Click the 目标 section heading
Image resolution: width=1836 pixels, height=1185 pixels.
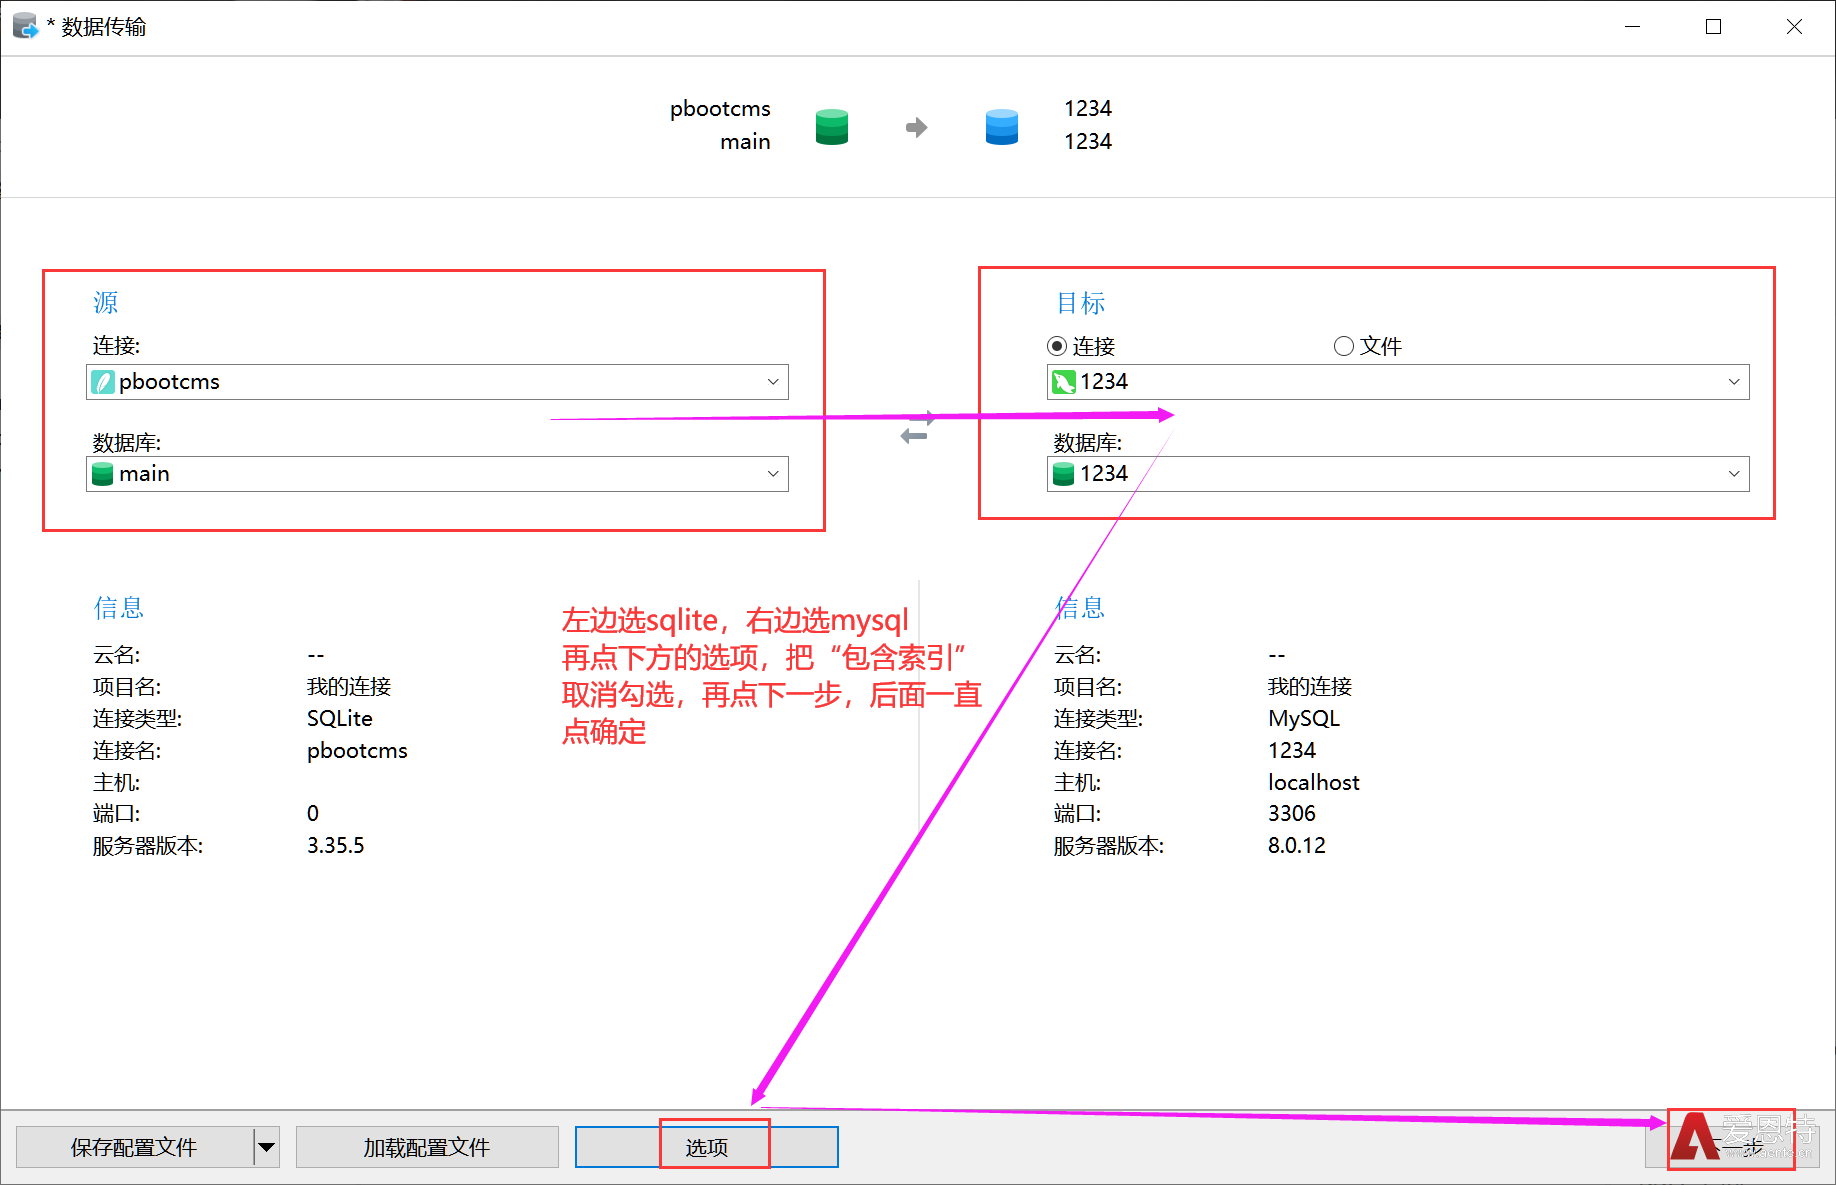[x=1081, y=303]
